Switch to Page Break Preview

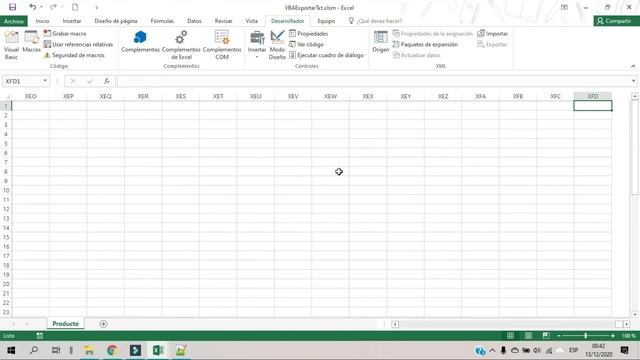pos(546,336)
